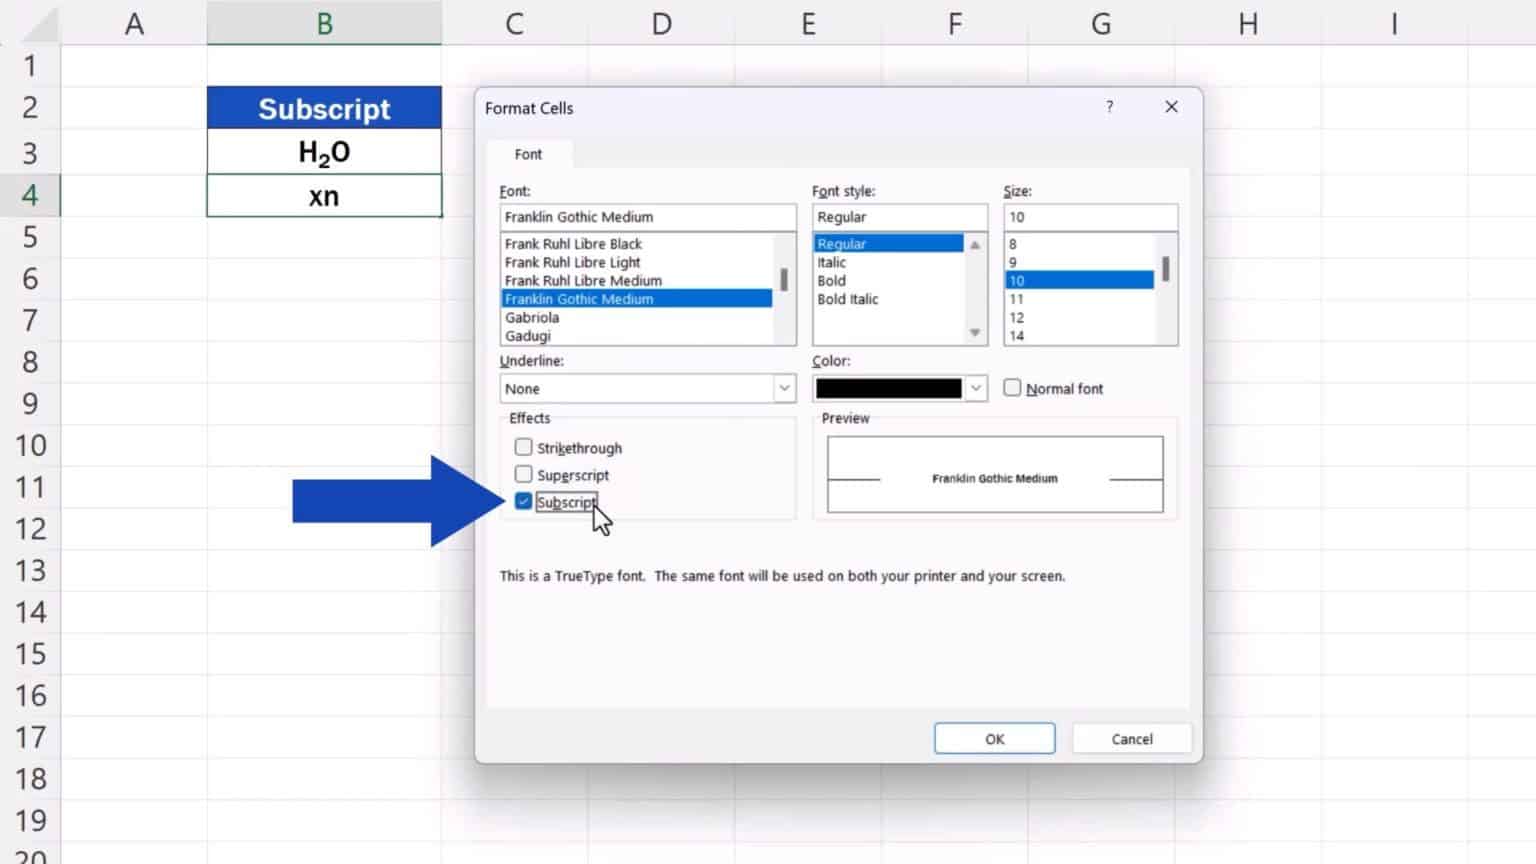Image resolution: width=1536 pixels, height=864 pixels.
Task: Check the Normal font checkbox
Action: tap(1012, 388)
